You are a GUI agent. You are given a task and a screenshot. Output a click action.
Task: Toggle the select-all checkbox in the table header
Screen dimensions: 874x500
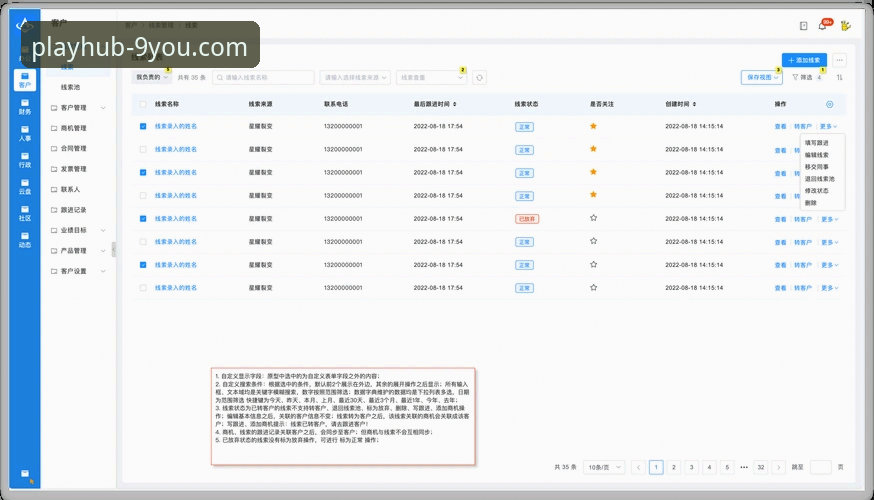point(143,104)
